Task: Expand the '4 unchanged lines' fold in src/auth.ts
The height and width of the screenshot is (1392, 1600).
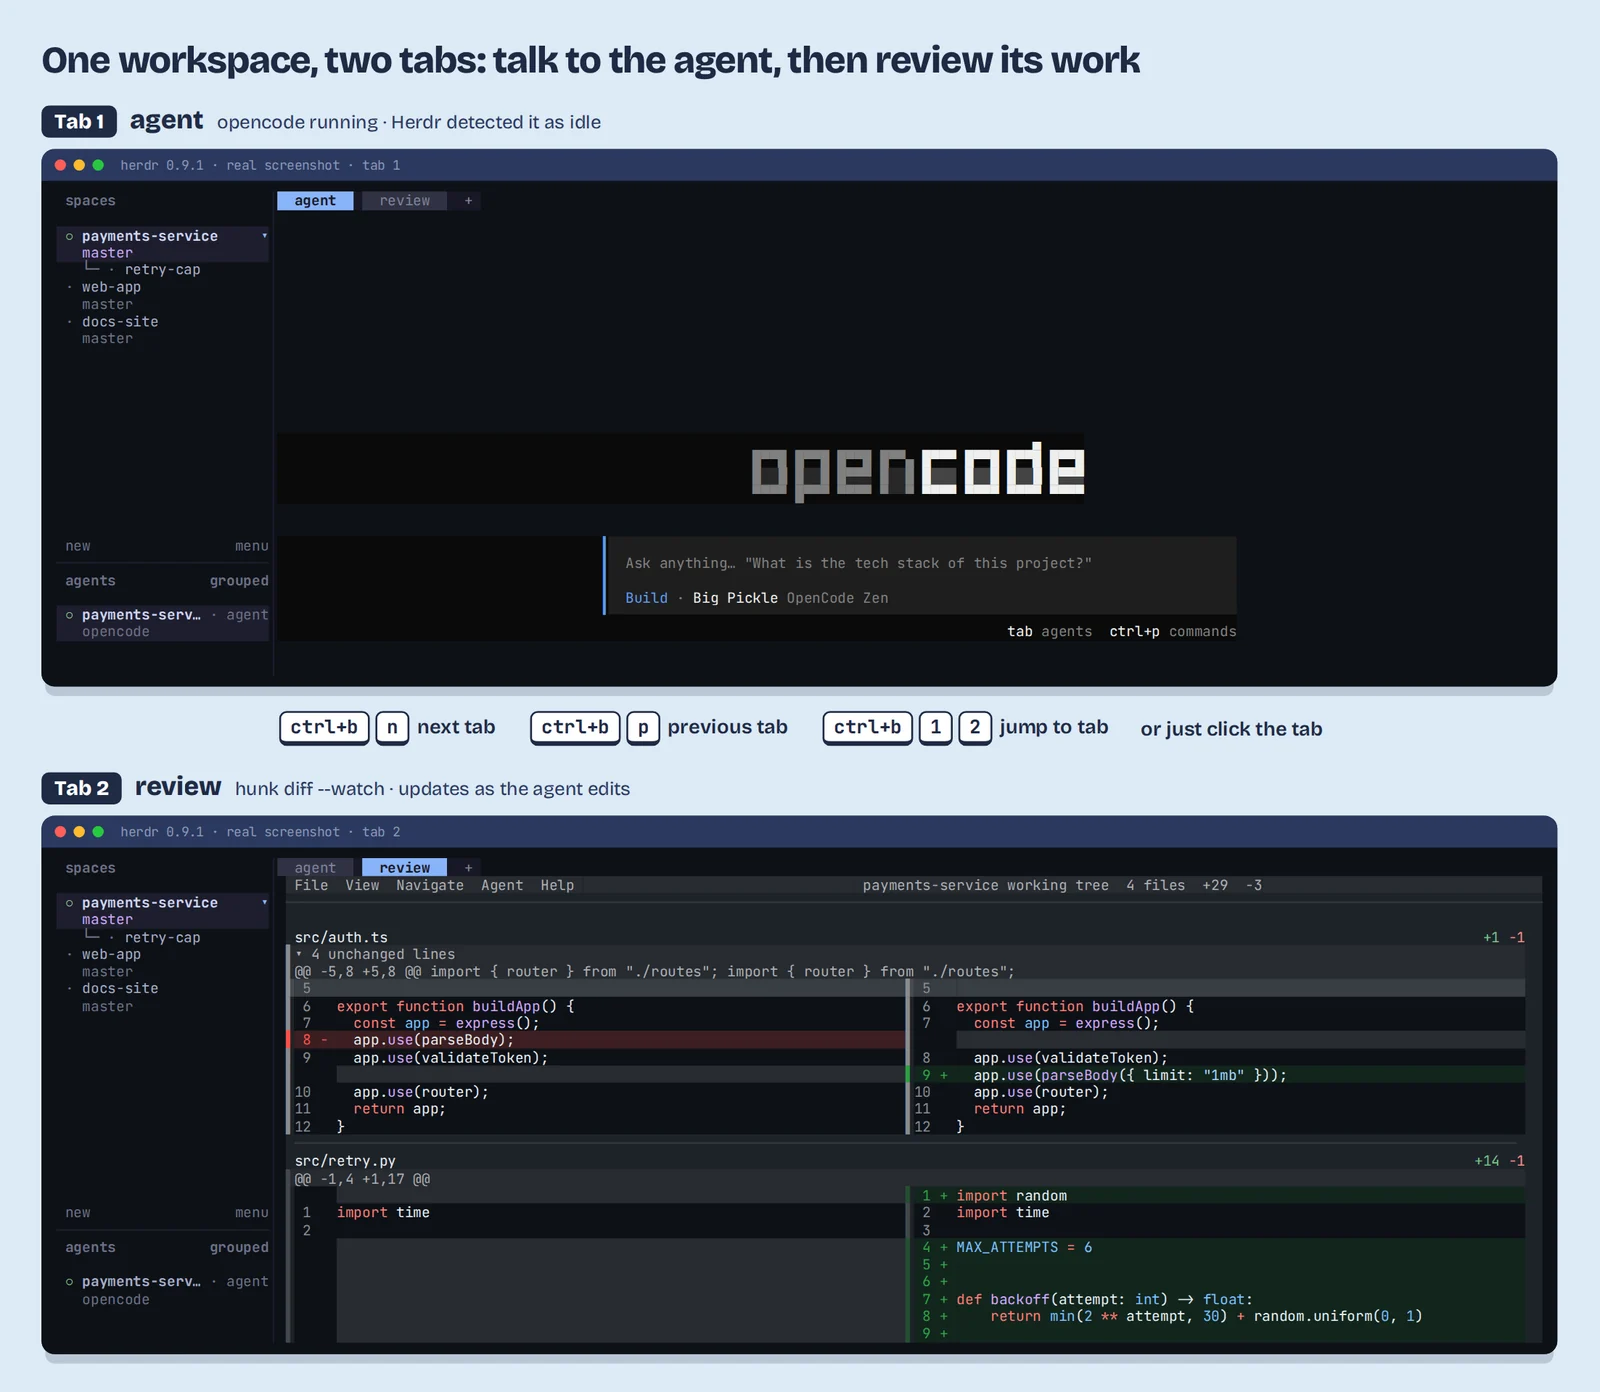Action: [375, 954]
